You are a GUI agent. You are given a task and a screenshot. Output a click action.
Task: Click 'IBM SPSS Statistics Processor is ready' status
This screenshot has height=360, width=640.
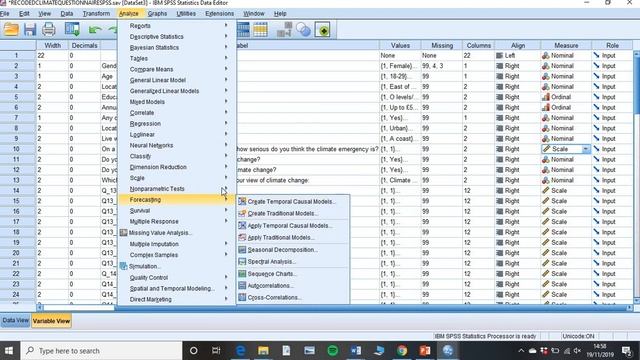(485, 336)
